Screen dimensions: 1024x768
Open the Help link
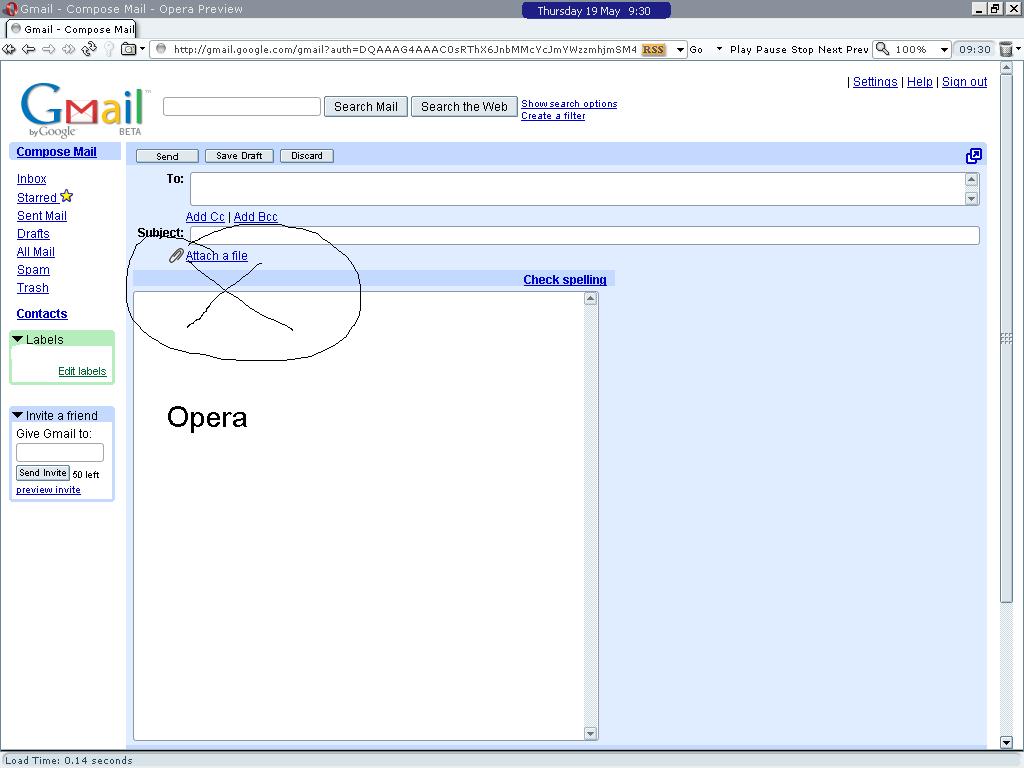tap(920, 82)
